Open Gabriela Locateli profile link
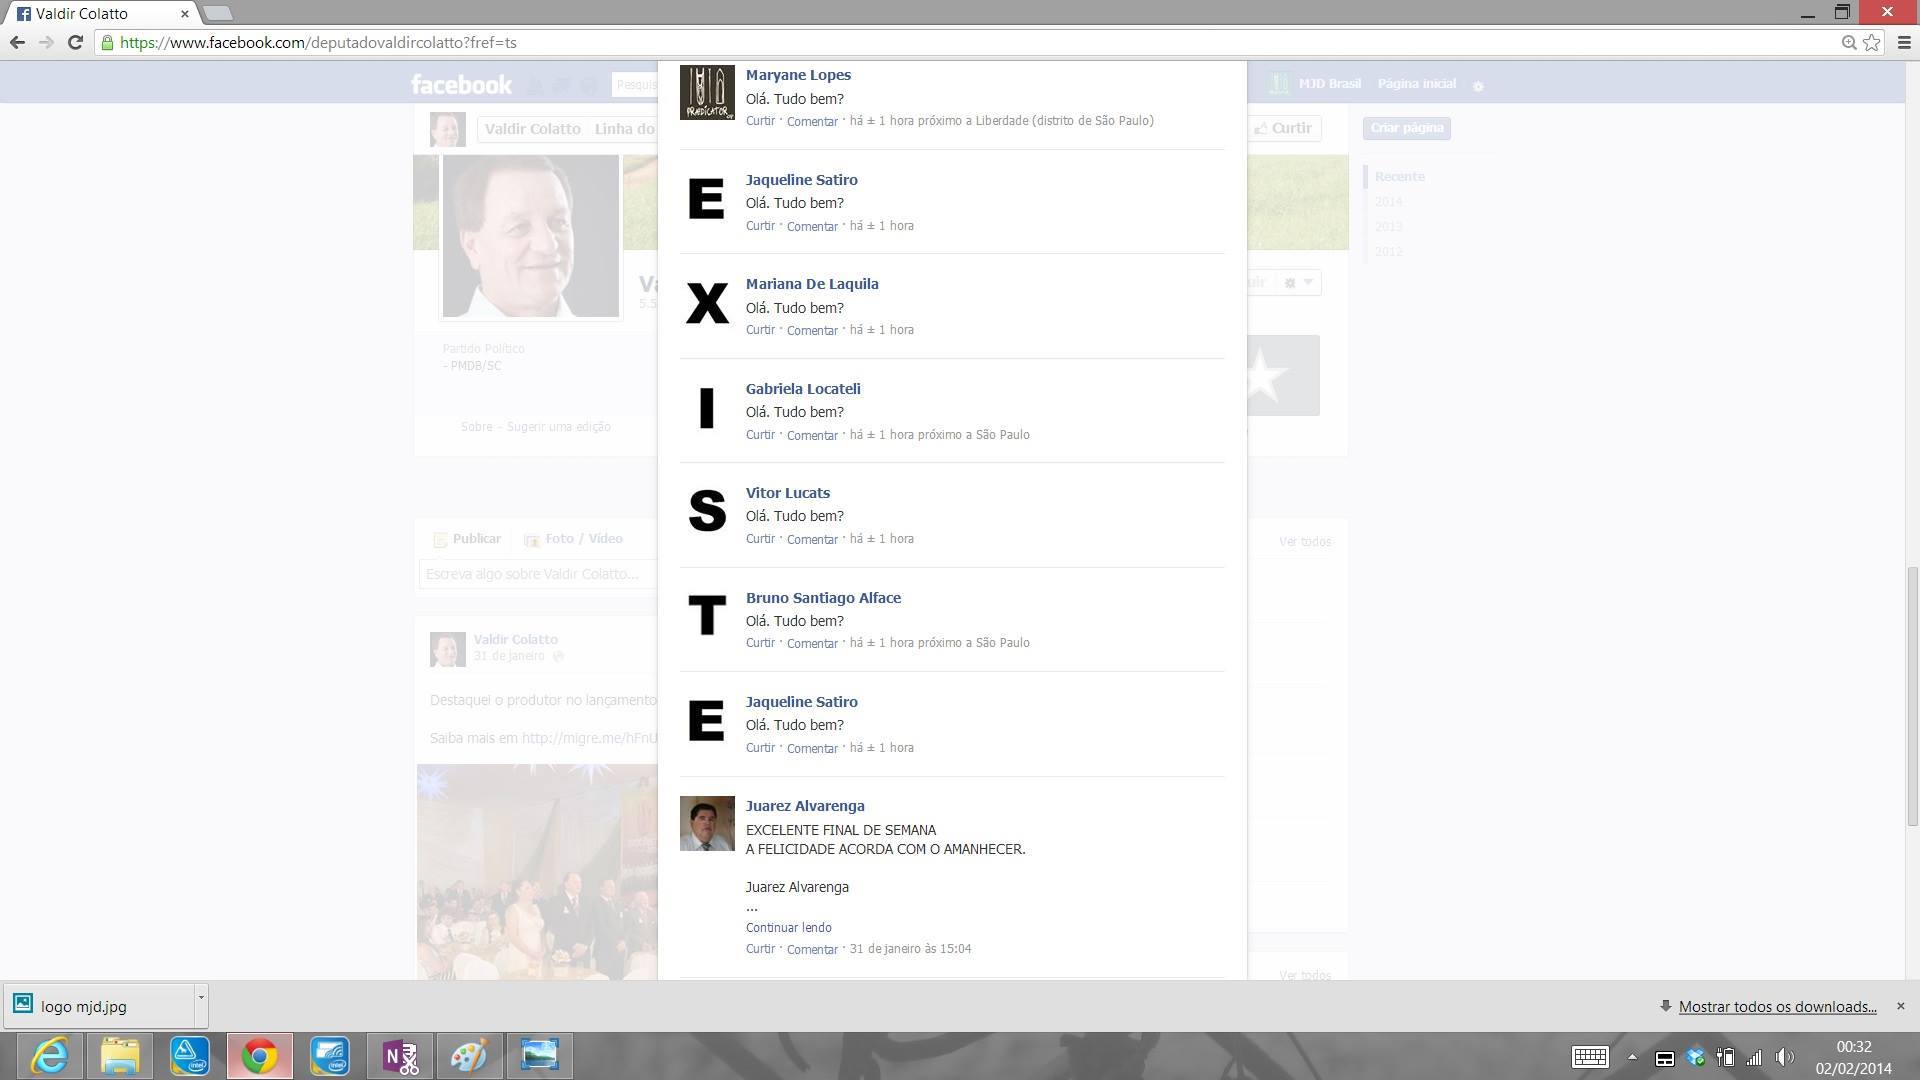This screenshot has width=1920, height=1080. pos(803,389)
